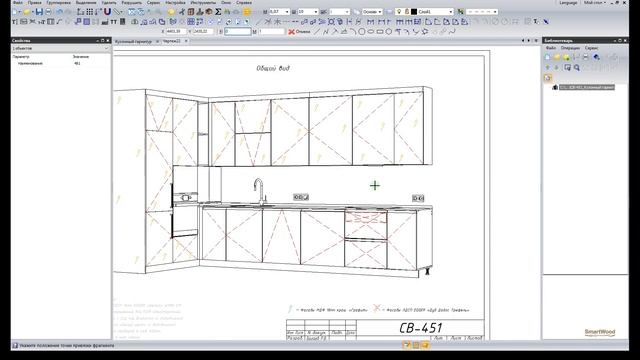Click the Print icon beside the Save icon
The height and width of the screenshot is (360, 640).
click(x=48, y=12)
